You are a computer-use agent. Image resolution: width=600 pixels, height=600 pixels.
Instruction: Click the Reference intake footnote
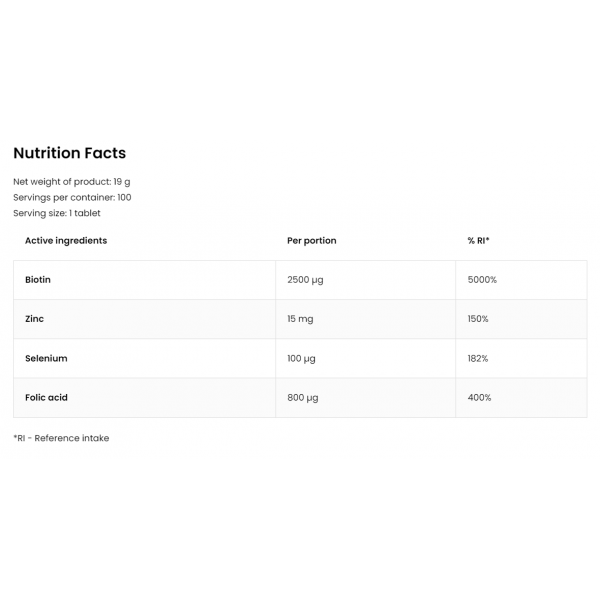[x=61, y=438]
